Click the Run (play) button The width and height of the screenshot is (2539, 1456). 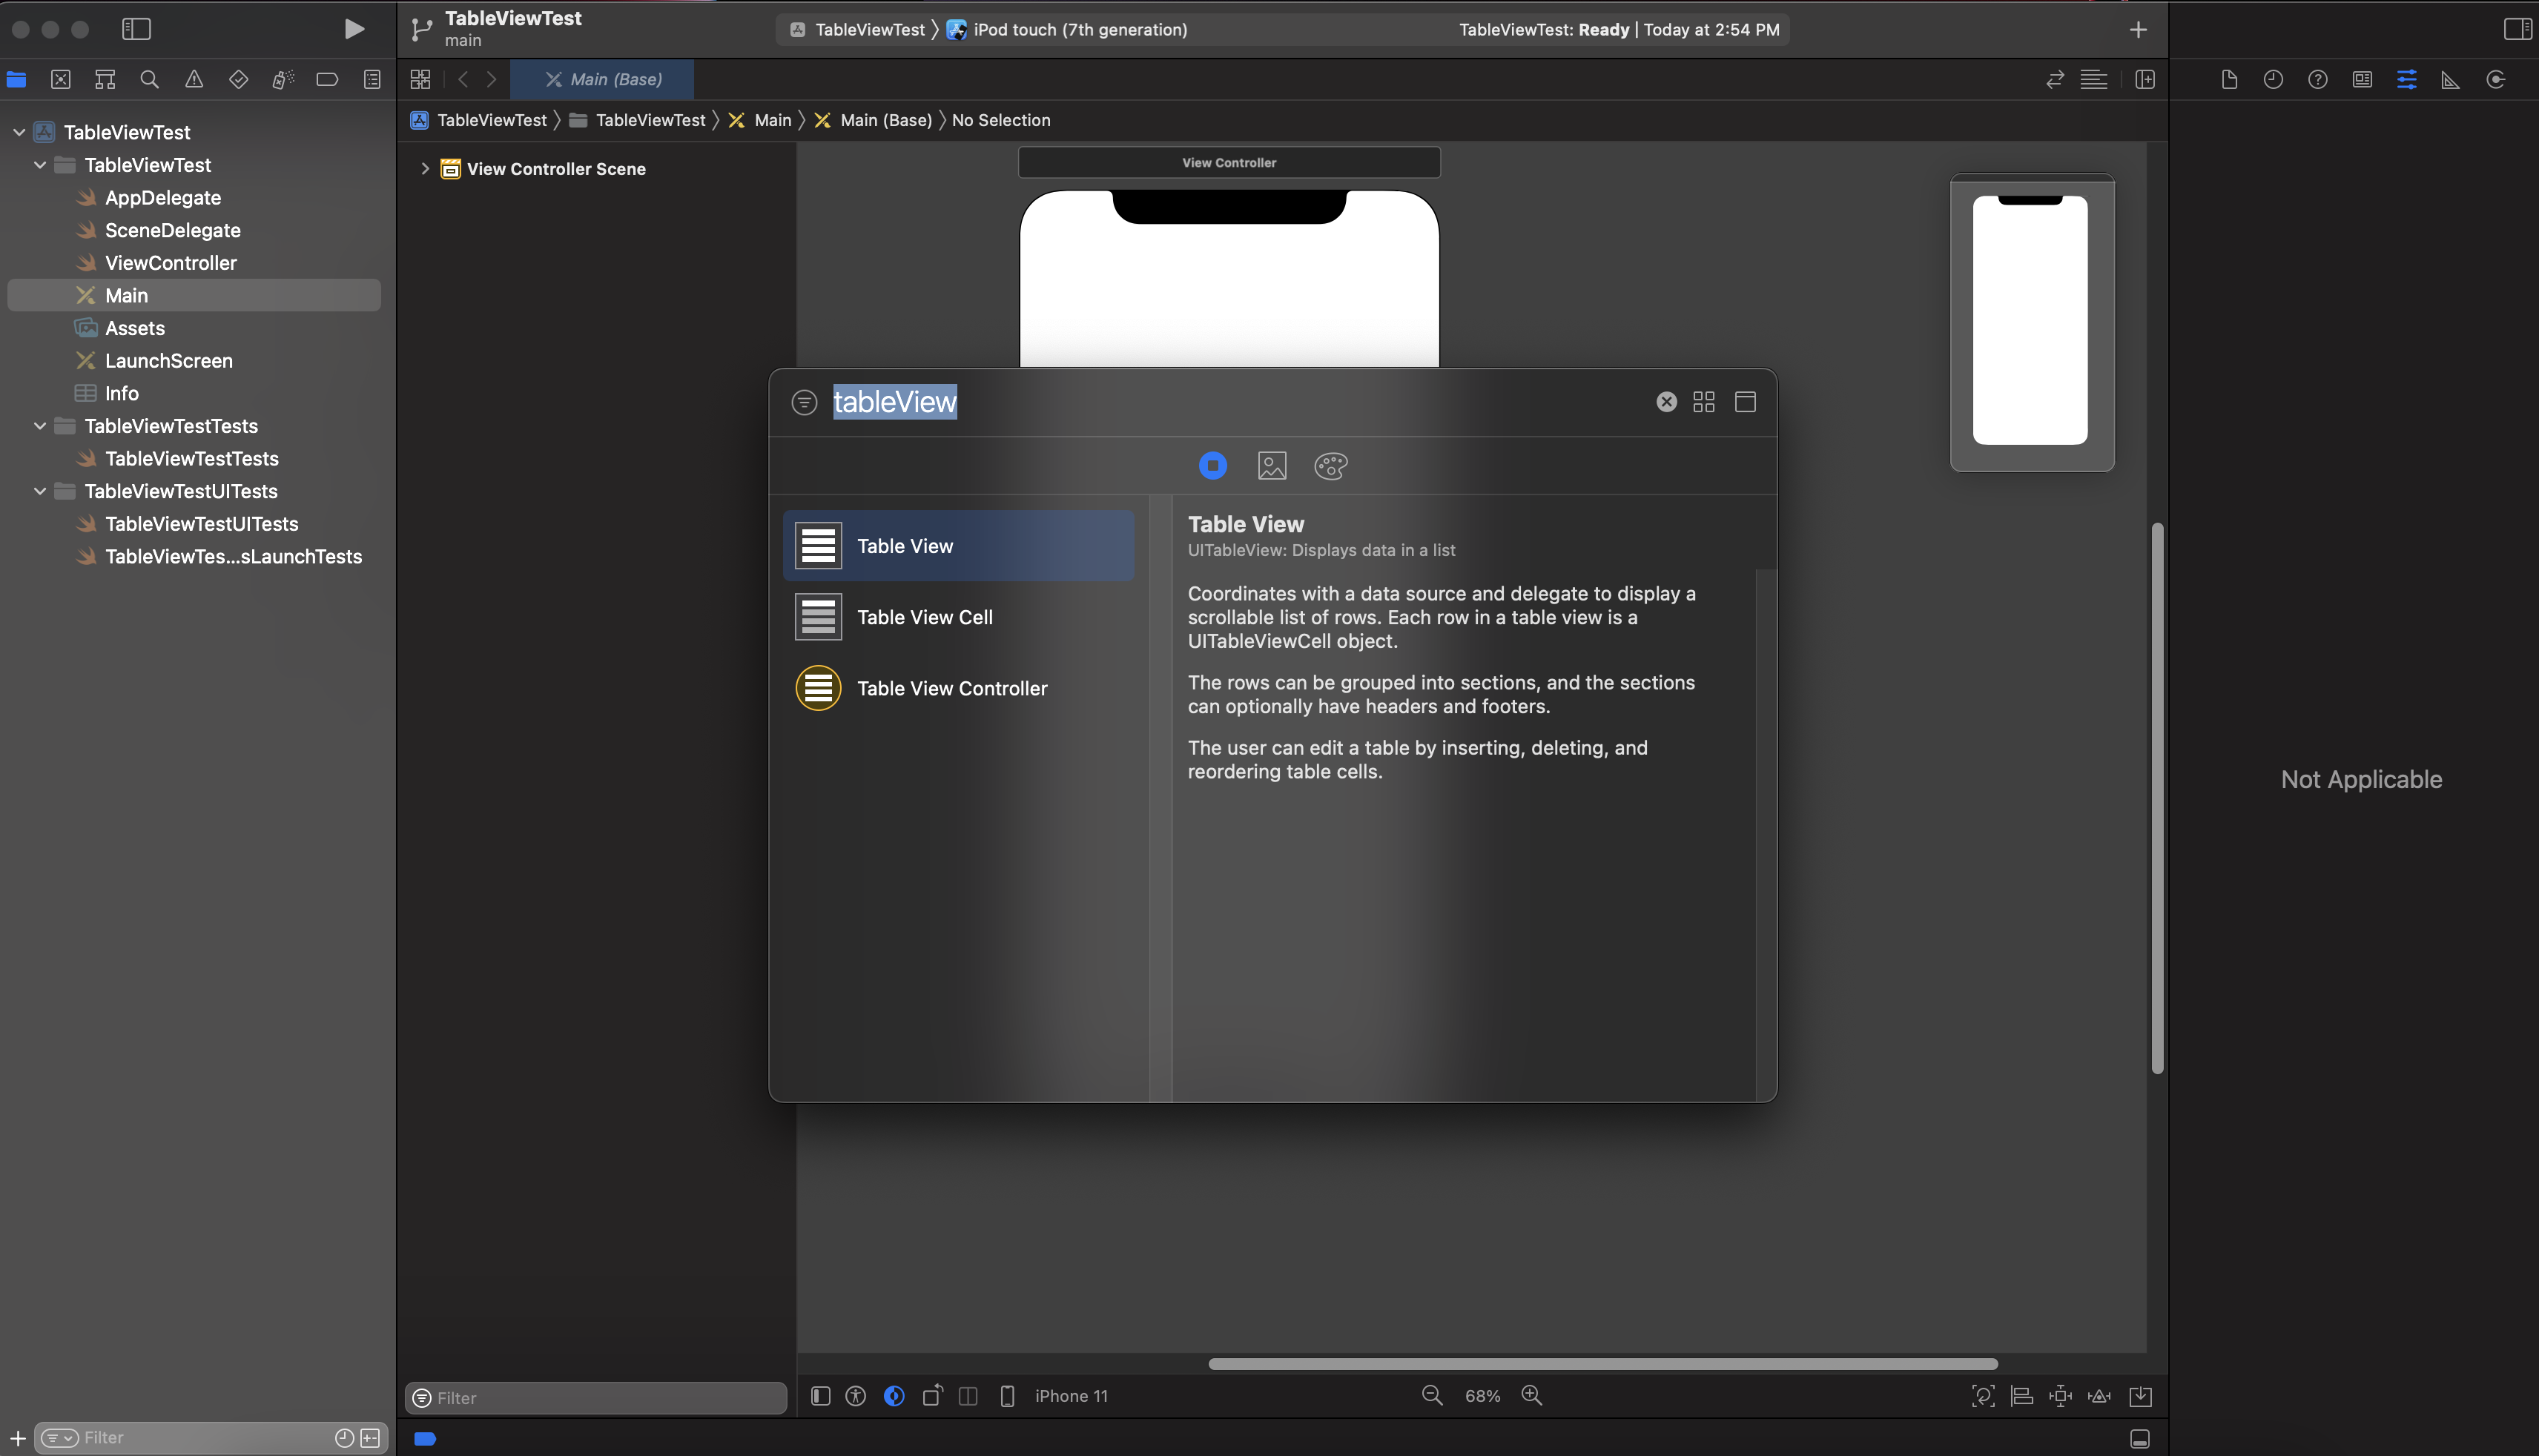click(354, 29)
